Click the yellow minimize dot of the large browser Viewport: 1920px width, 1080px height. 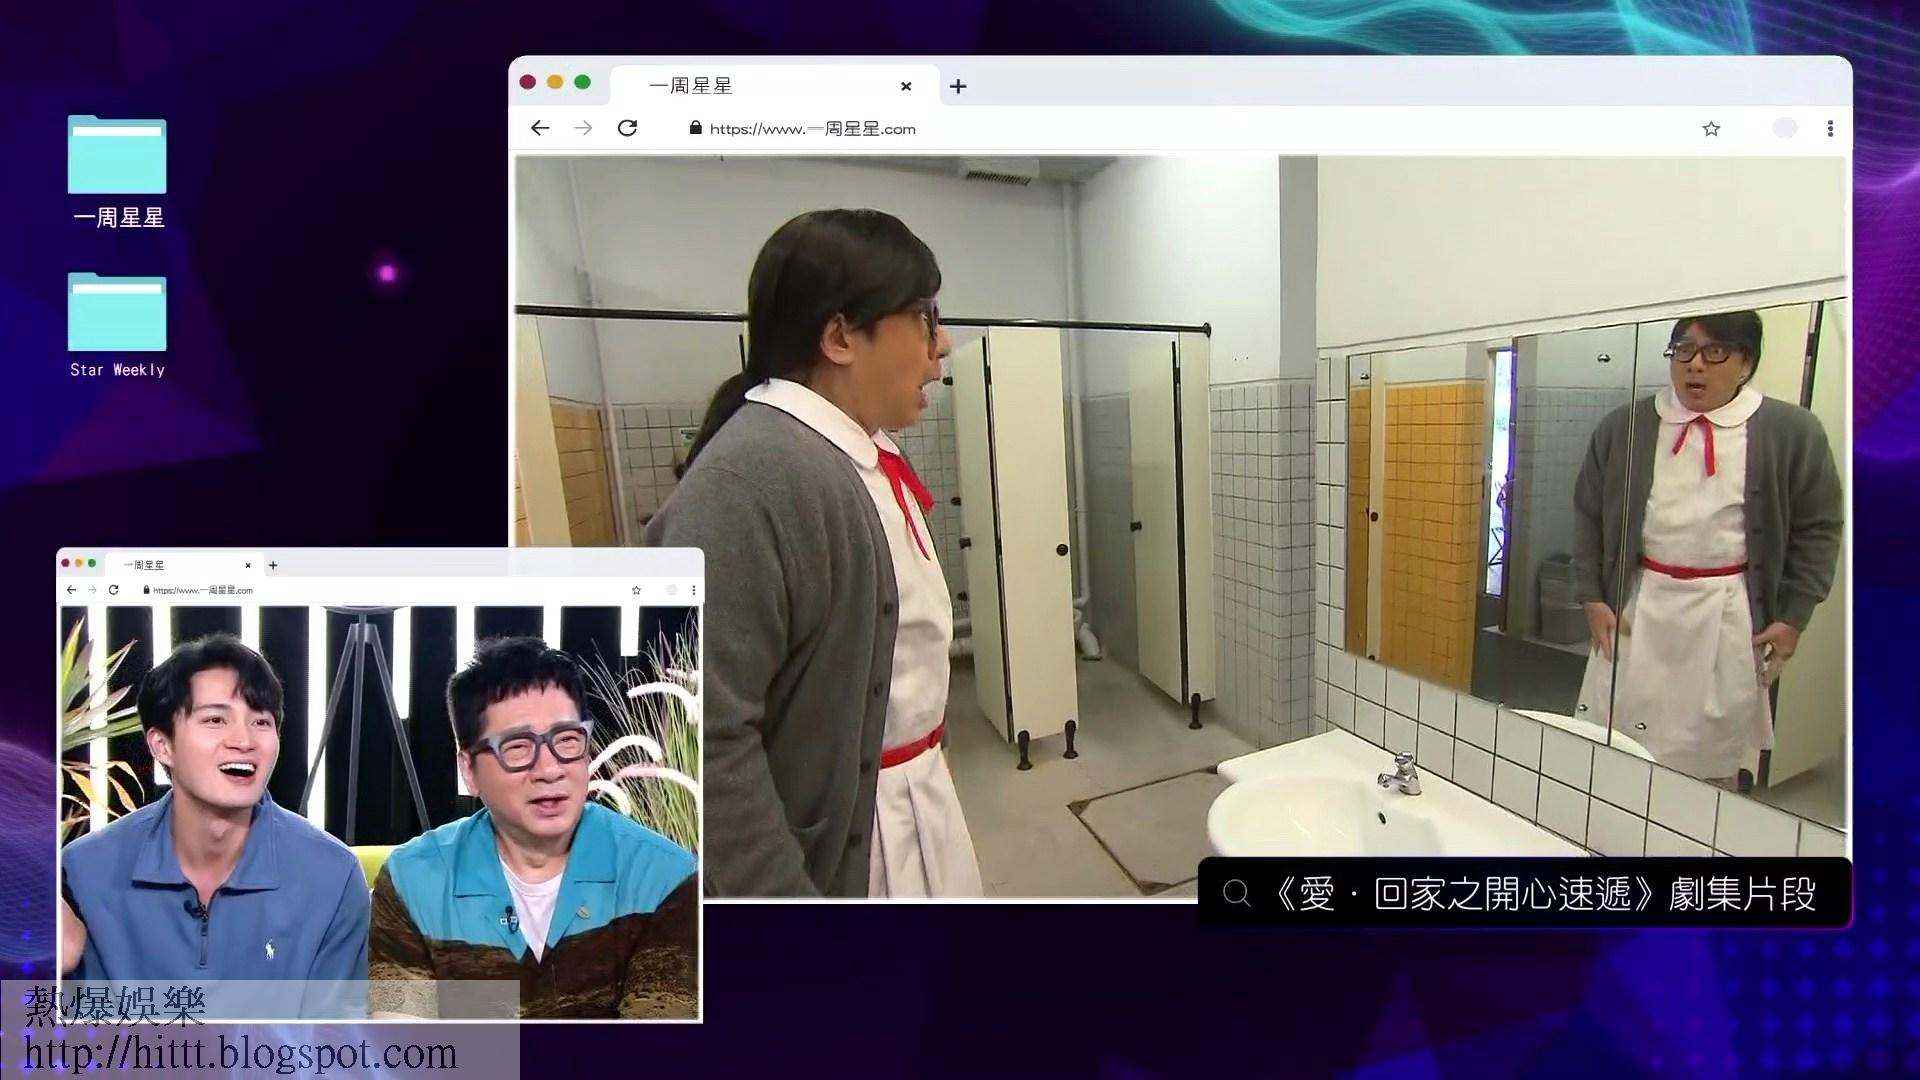555,82
